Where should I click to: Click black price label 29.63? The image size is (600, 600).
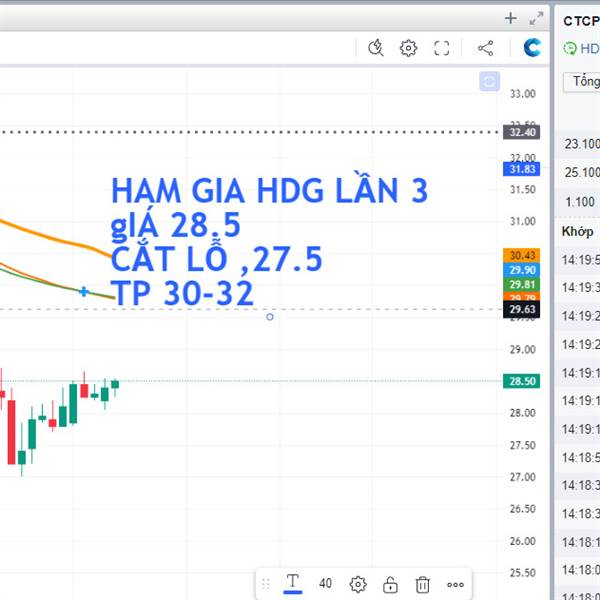(x=522, y=309)
